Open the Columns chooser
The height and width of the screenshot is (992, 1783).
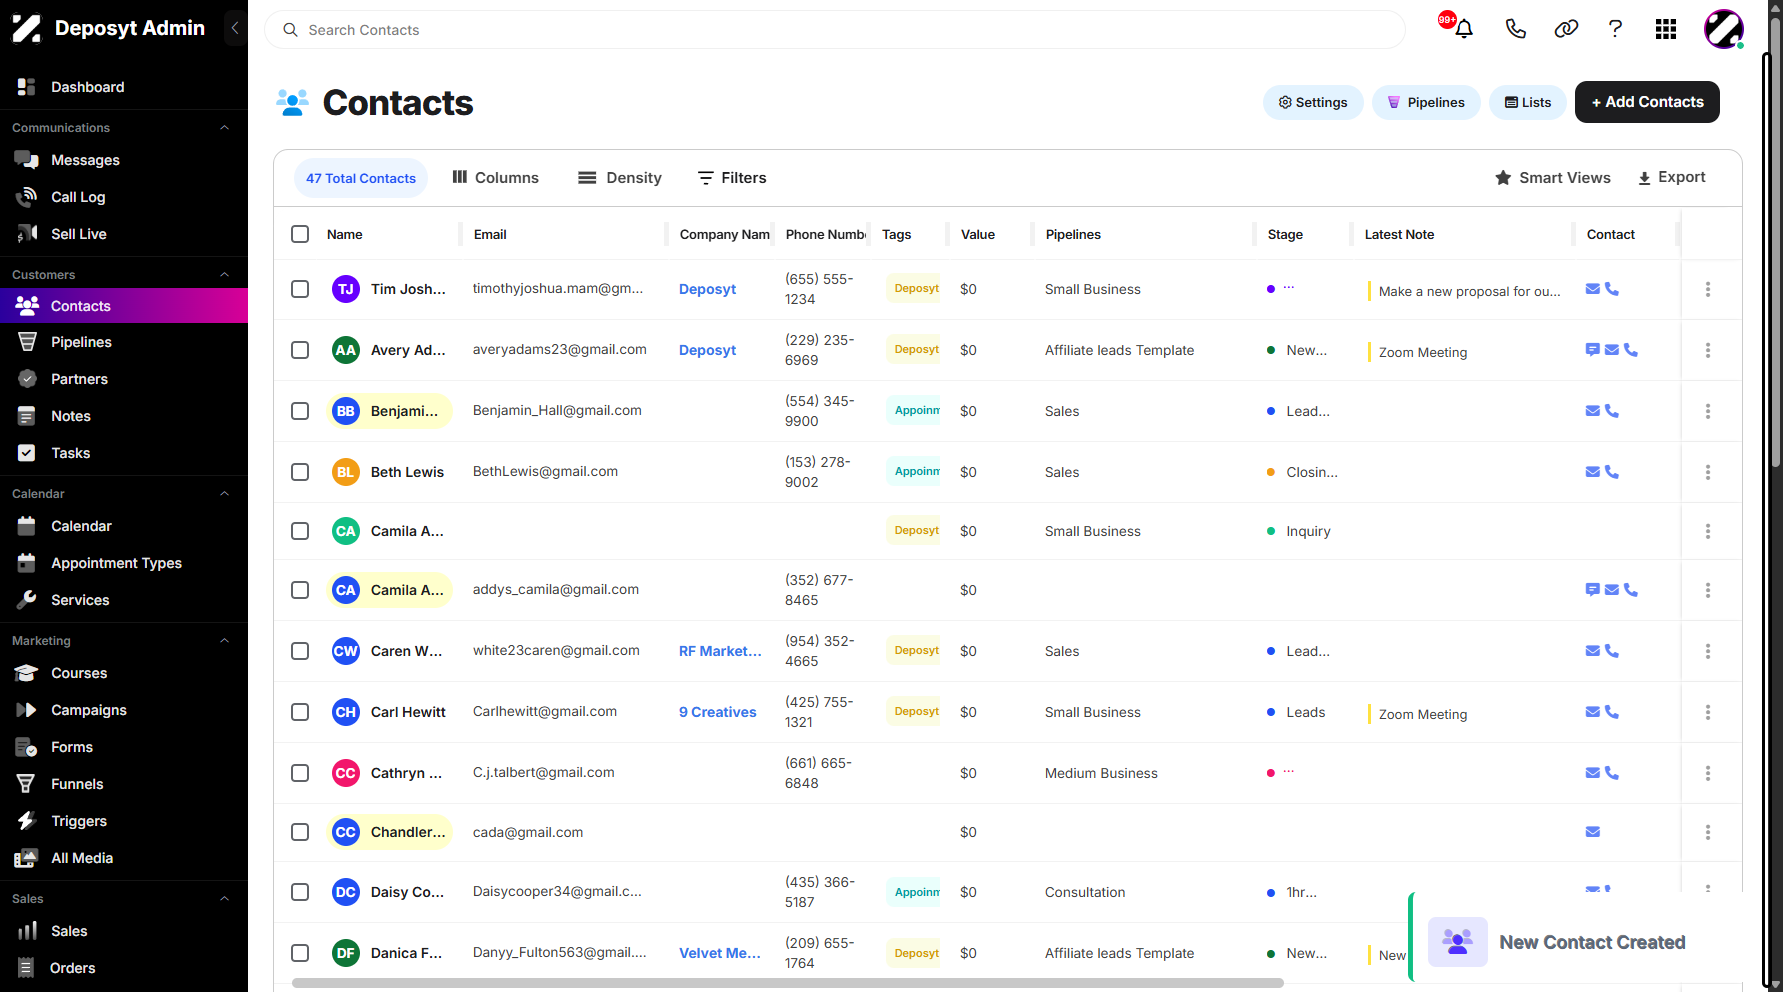[x=496, y=178]
